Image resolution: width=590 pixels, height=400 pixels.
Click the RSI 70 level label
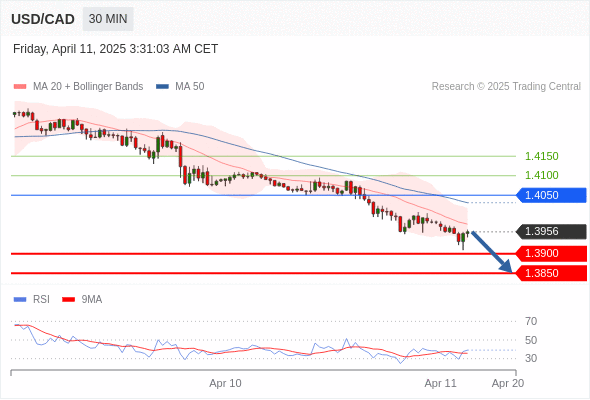point(531,321)
